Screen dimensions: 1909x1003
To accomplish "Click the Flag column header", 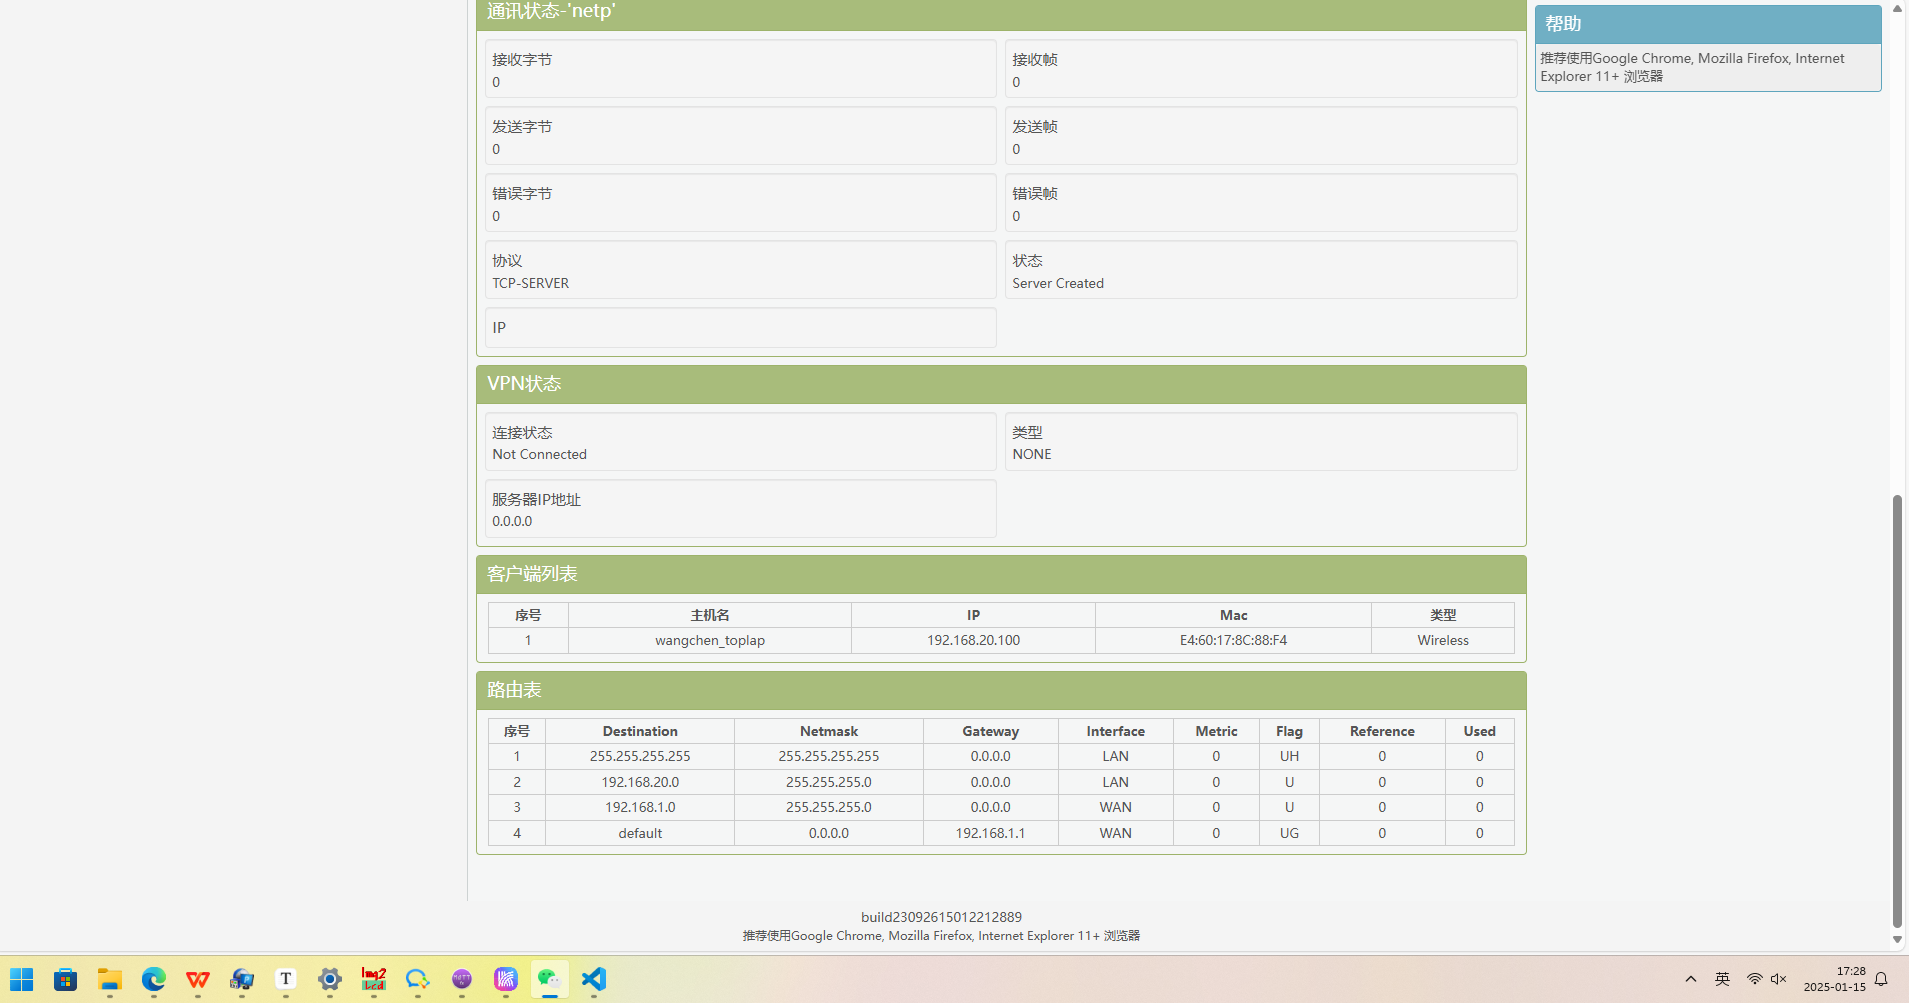I will [1289, 731].
